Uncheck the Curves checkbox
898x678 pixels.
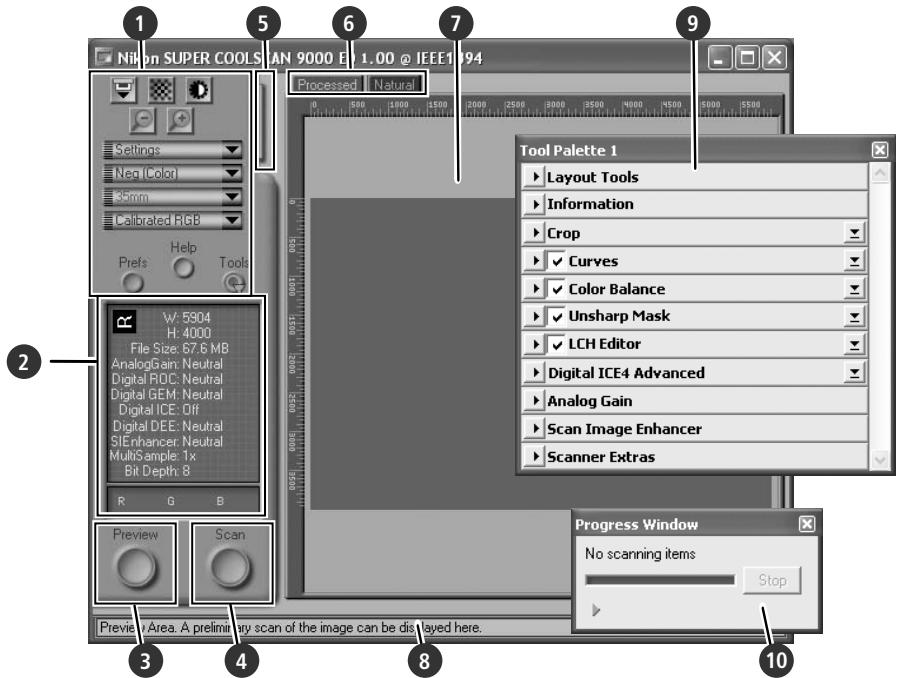coord(557,261)
